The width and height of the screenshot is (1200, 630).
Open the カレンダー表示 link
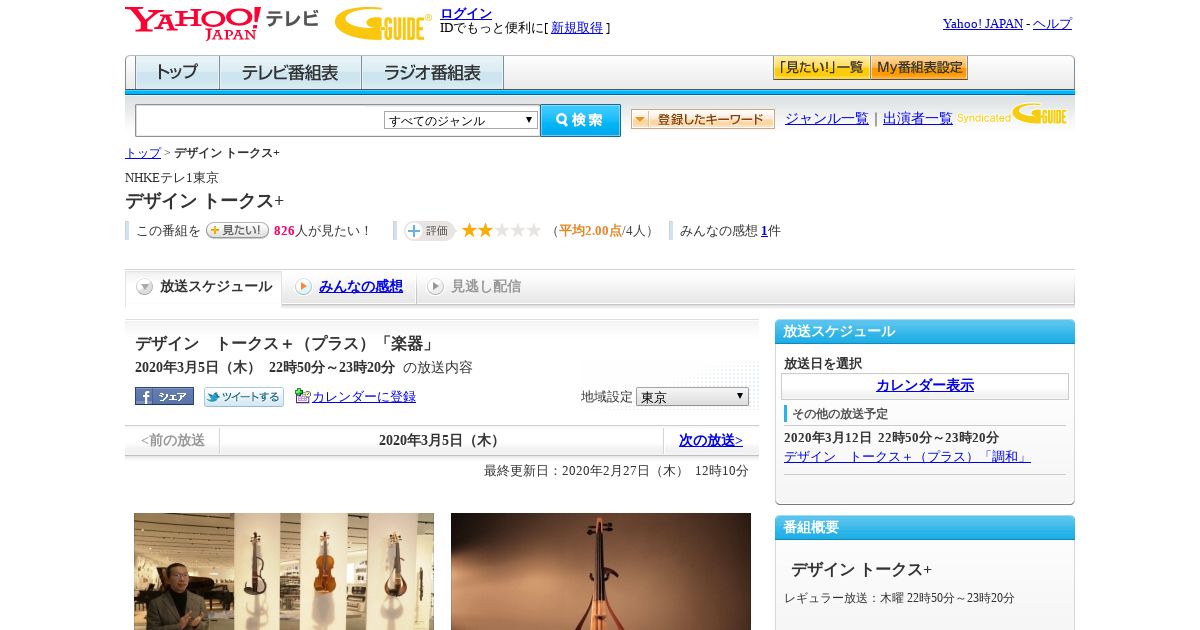[x=925, y=385]
